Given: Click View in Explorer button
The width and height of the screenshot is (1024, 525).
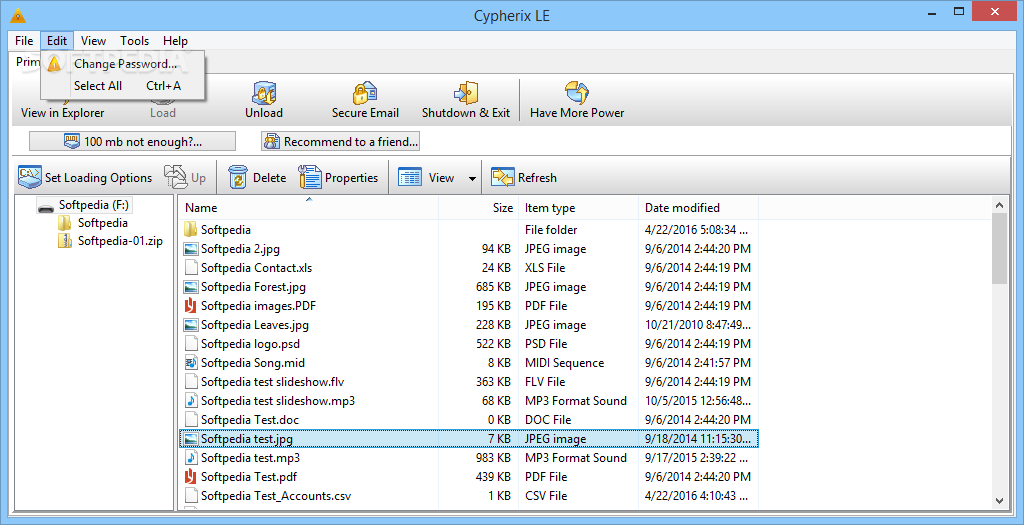Looking at the screenshot, I should pyautogui.click(x=63, y=112).
